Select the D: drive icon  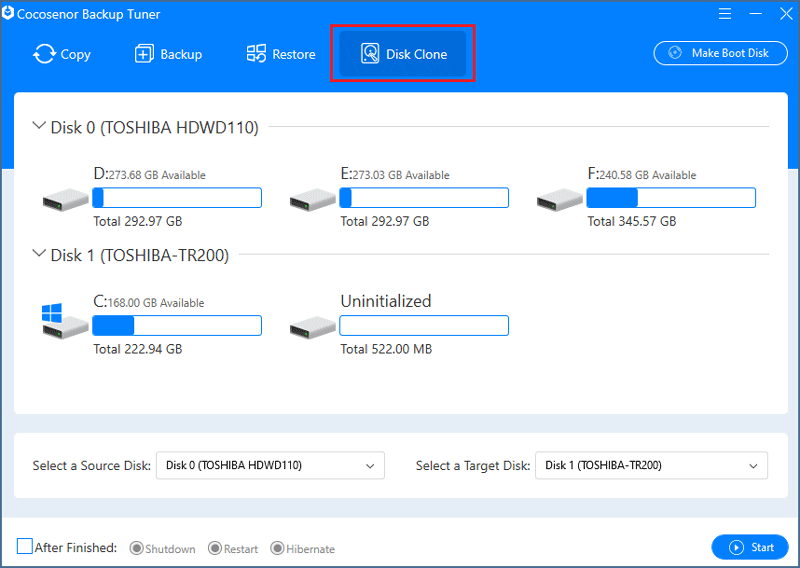coord(65,200)
